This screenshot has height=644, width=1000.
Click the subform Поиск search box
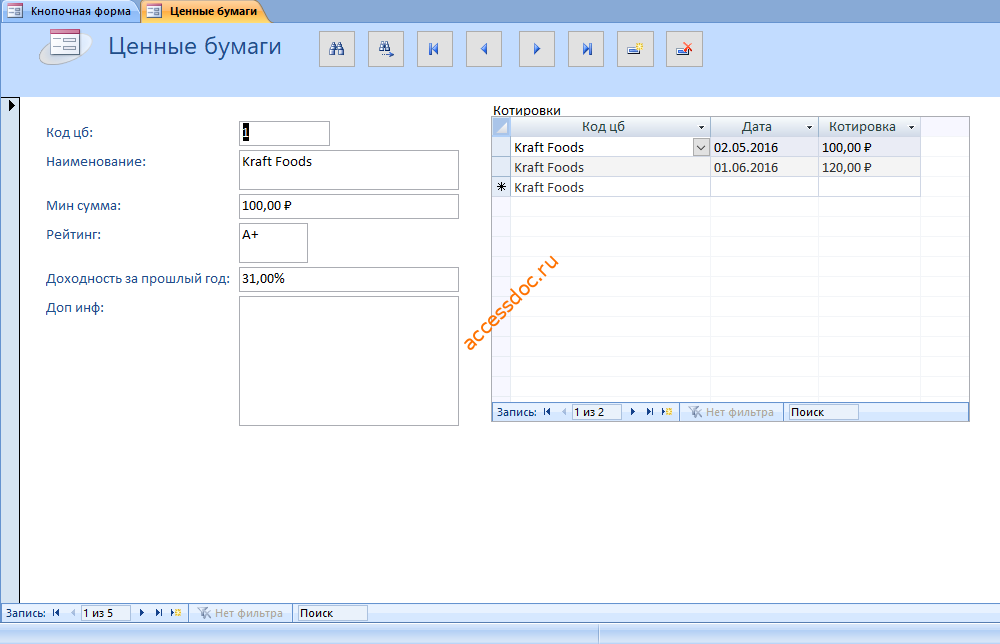pos(823,413)
